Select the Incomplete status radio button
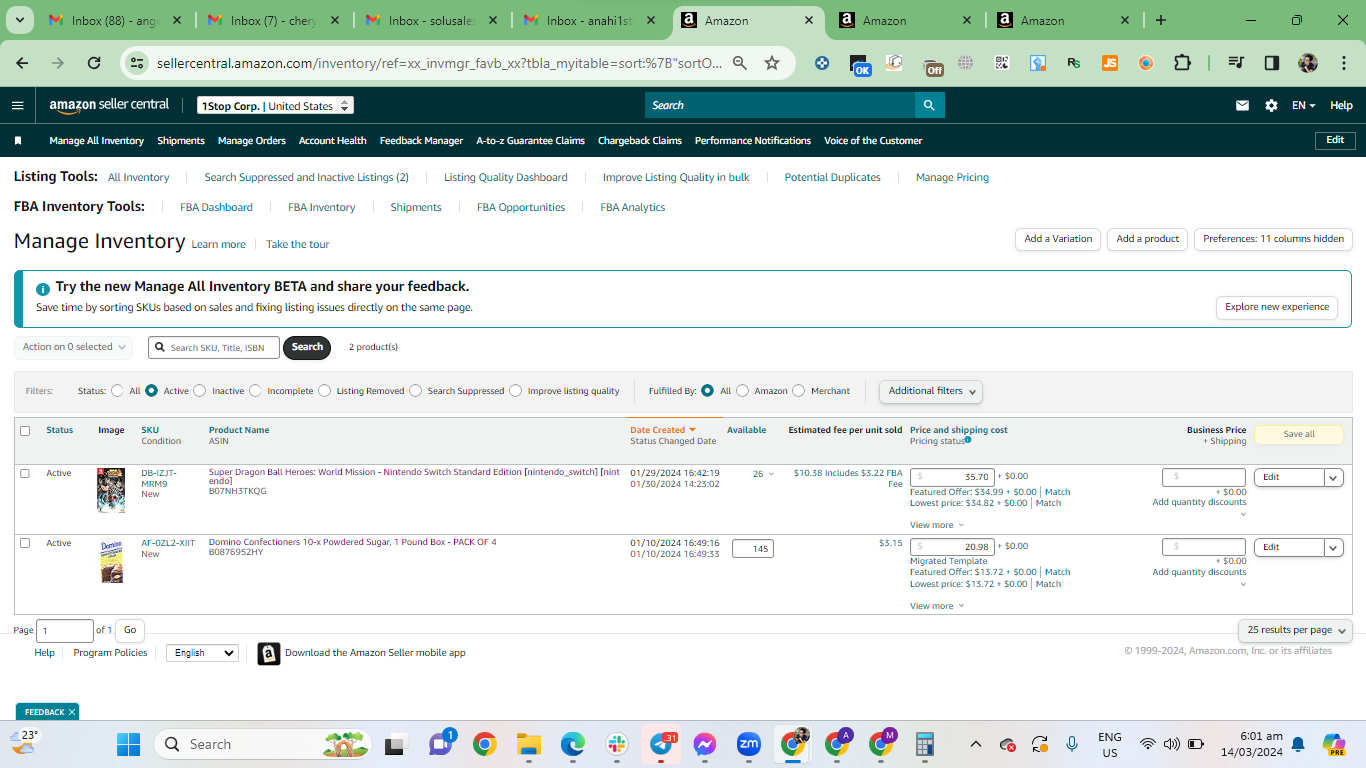This screenshot has height=768, width=1366. [256, 391]
